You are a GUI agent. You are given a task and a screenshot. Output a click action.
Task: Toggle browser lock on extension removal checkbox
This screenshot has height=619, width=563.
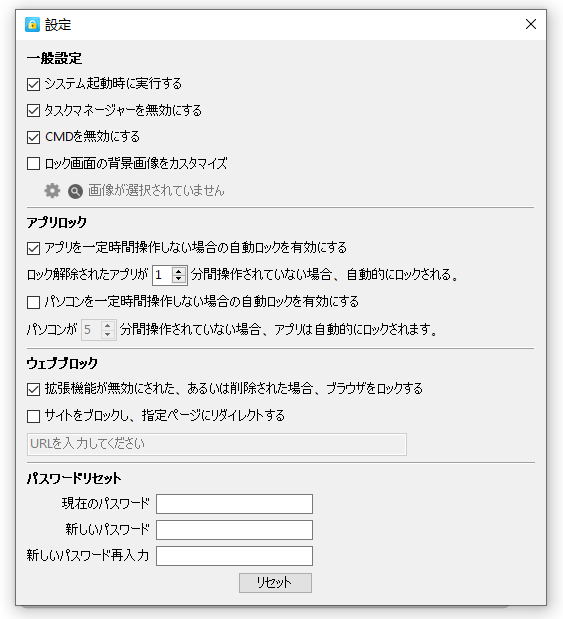34,389
